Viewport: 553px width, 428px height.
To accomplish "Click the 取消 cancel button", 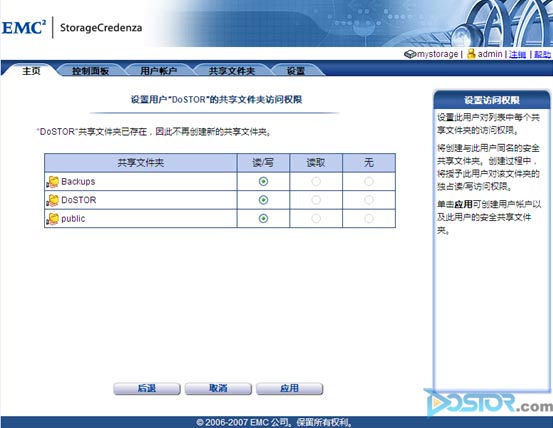I will [218, 389].
